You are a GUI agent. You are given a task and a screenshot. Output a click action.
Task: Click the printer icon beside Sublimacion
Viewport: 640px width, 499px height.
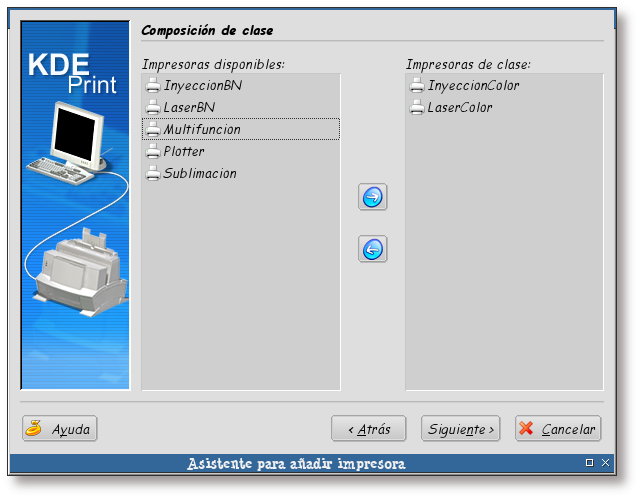pyautogui.click(x=153, y=174)
